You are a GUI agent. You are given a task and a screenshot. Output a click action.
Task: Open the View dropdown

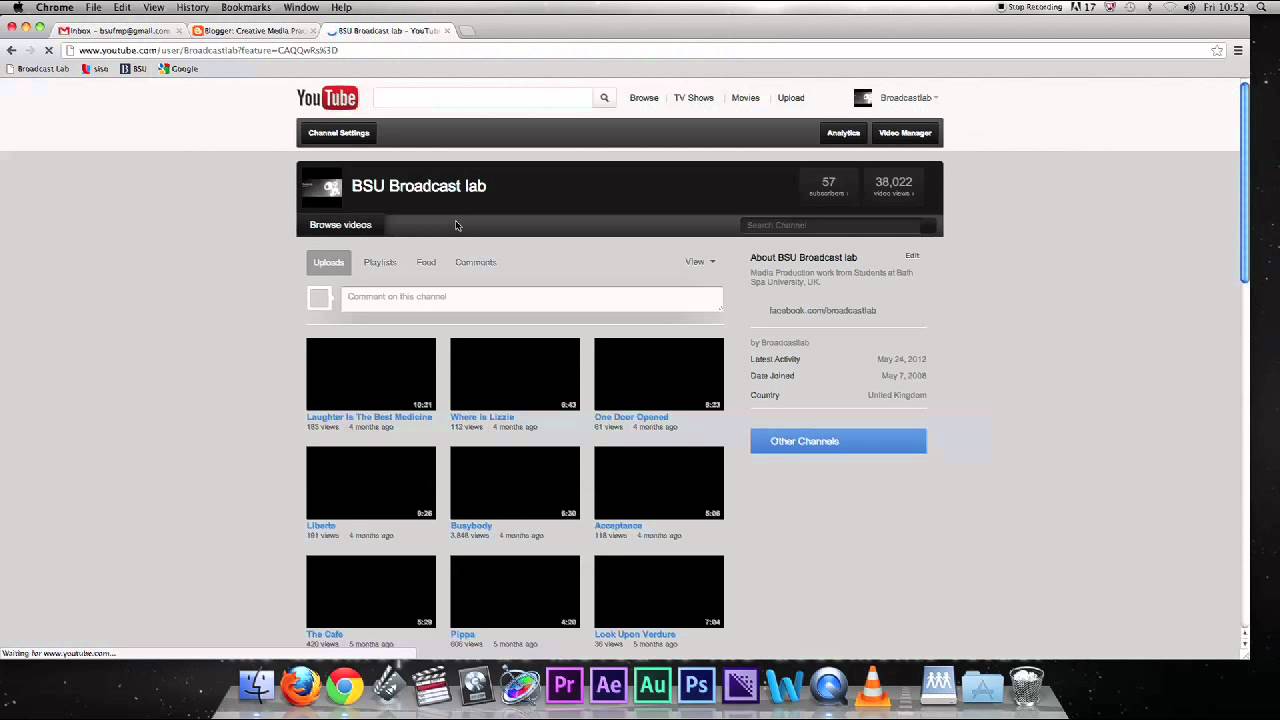(700, 262)
